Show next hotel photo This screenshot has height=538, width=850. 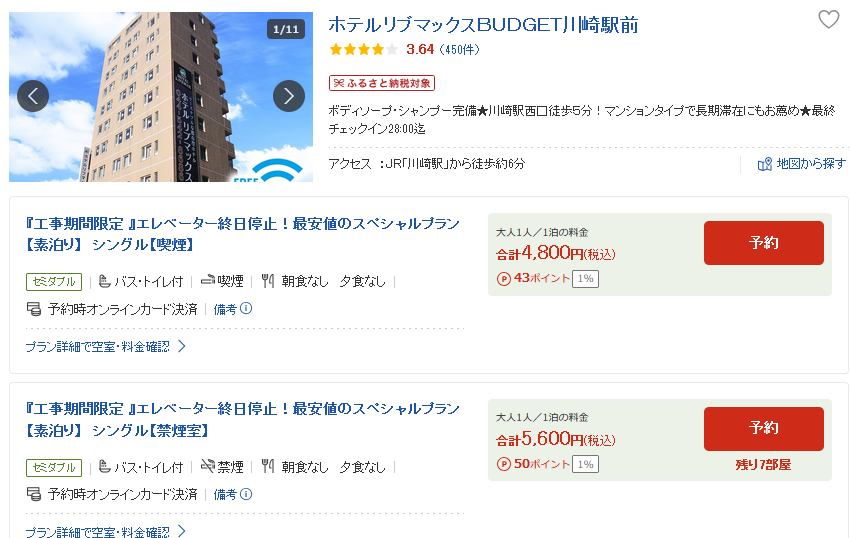coord(289,96)
